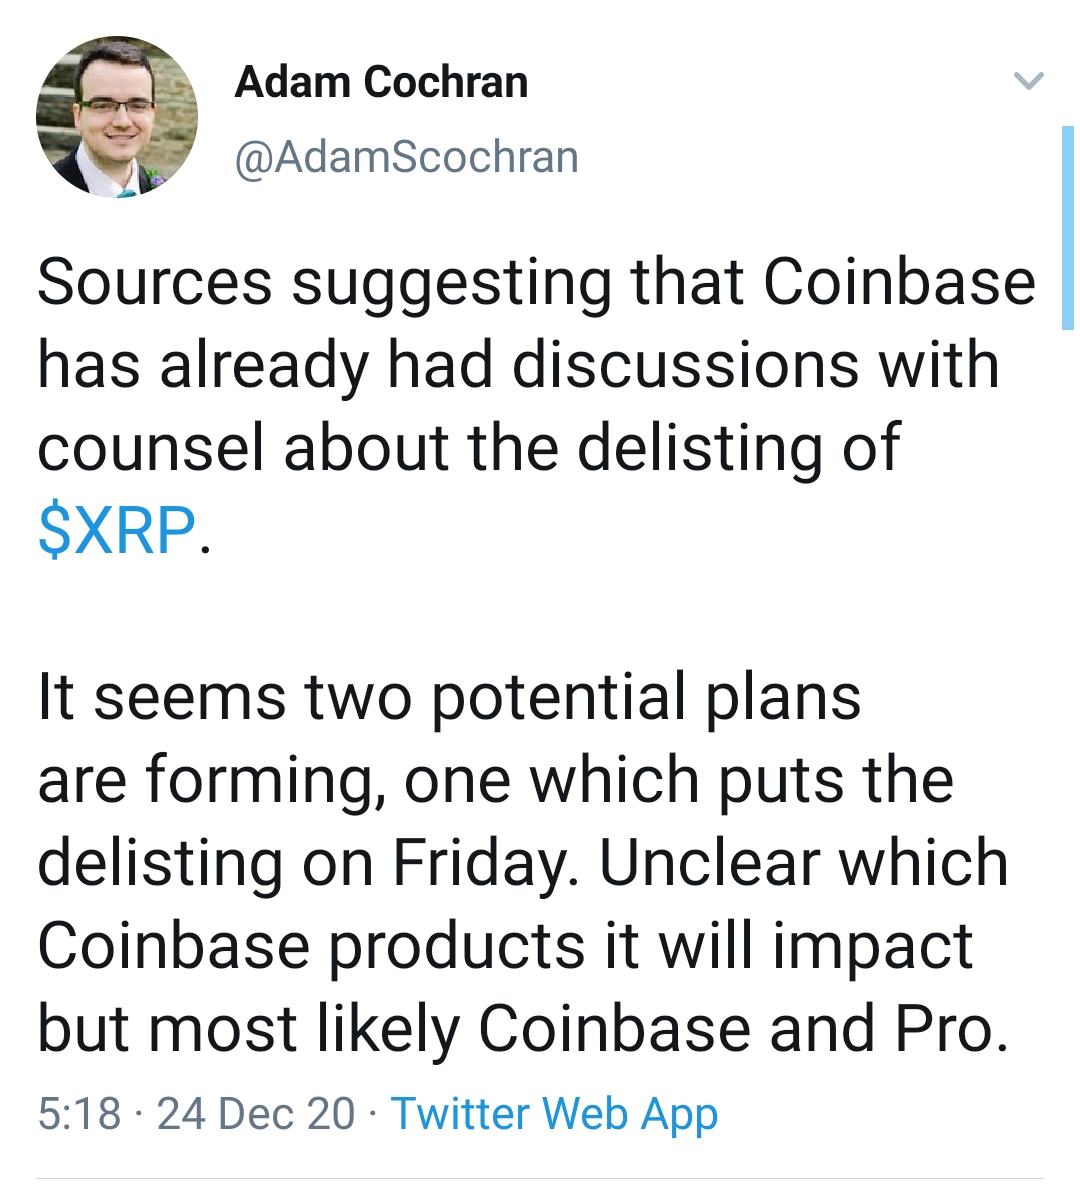Click "It seems two potential plans" line

pyautogui.click(x=449, y=697)
